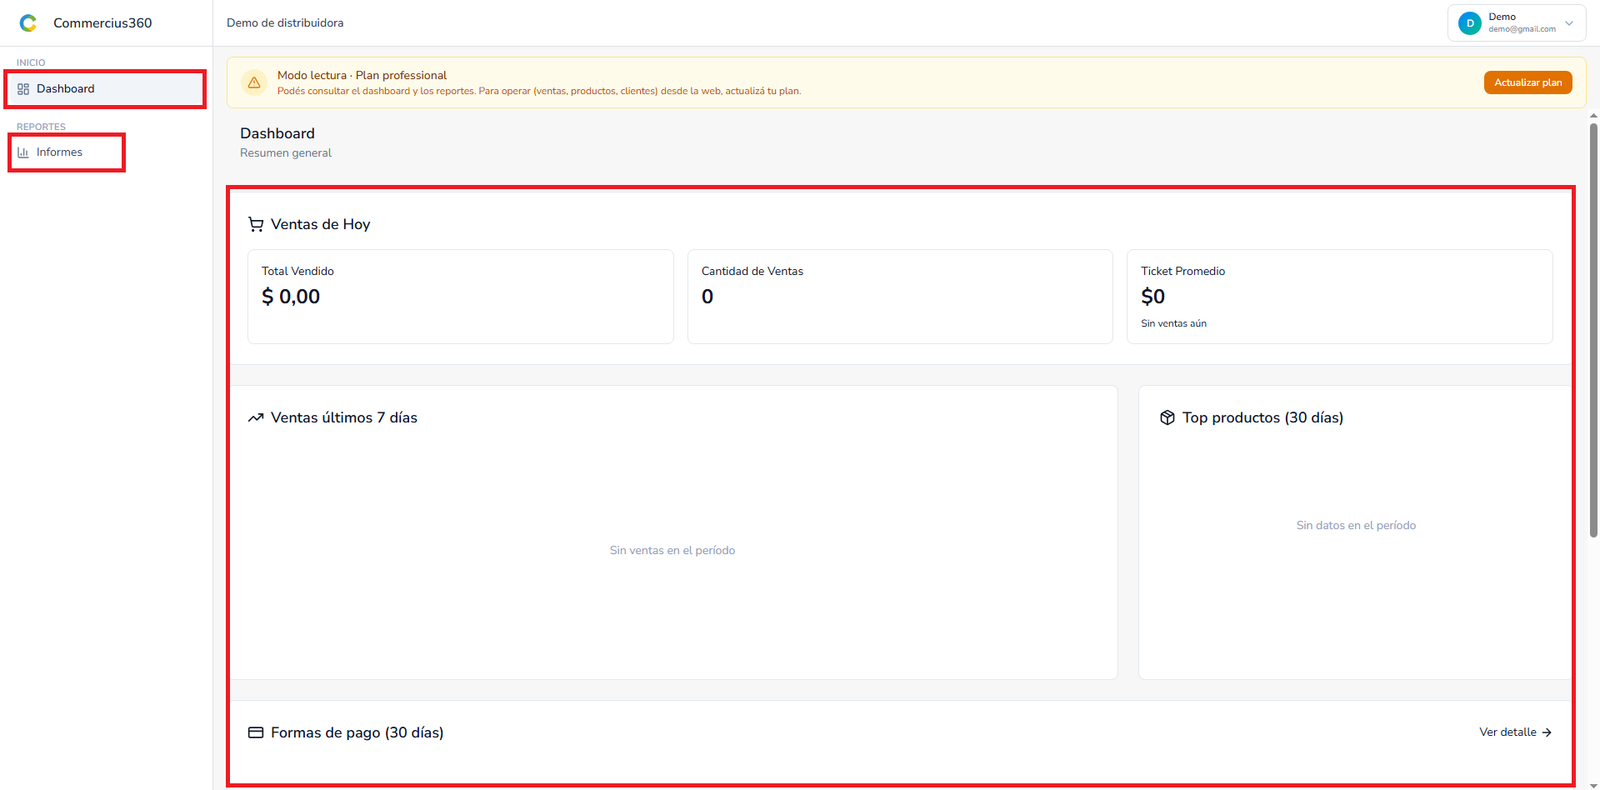Click the Commercius360 logo icon
This screenshot has height=790, width=1600.
[x=28, y=23]
